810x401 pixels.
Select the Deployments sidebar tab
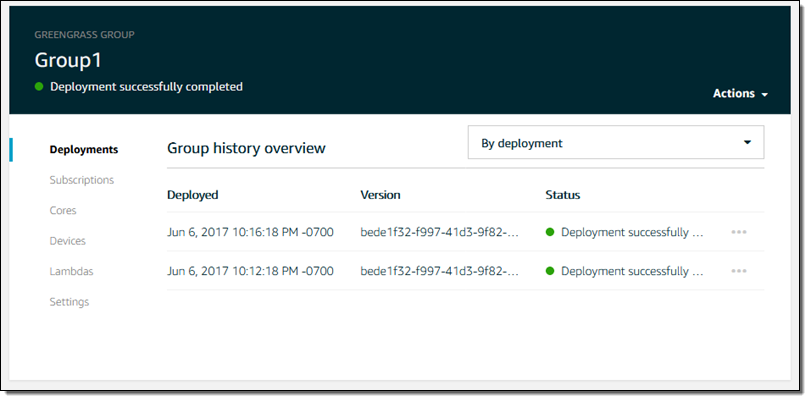pos(83,149)
